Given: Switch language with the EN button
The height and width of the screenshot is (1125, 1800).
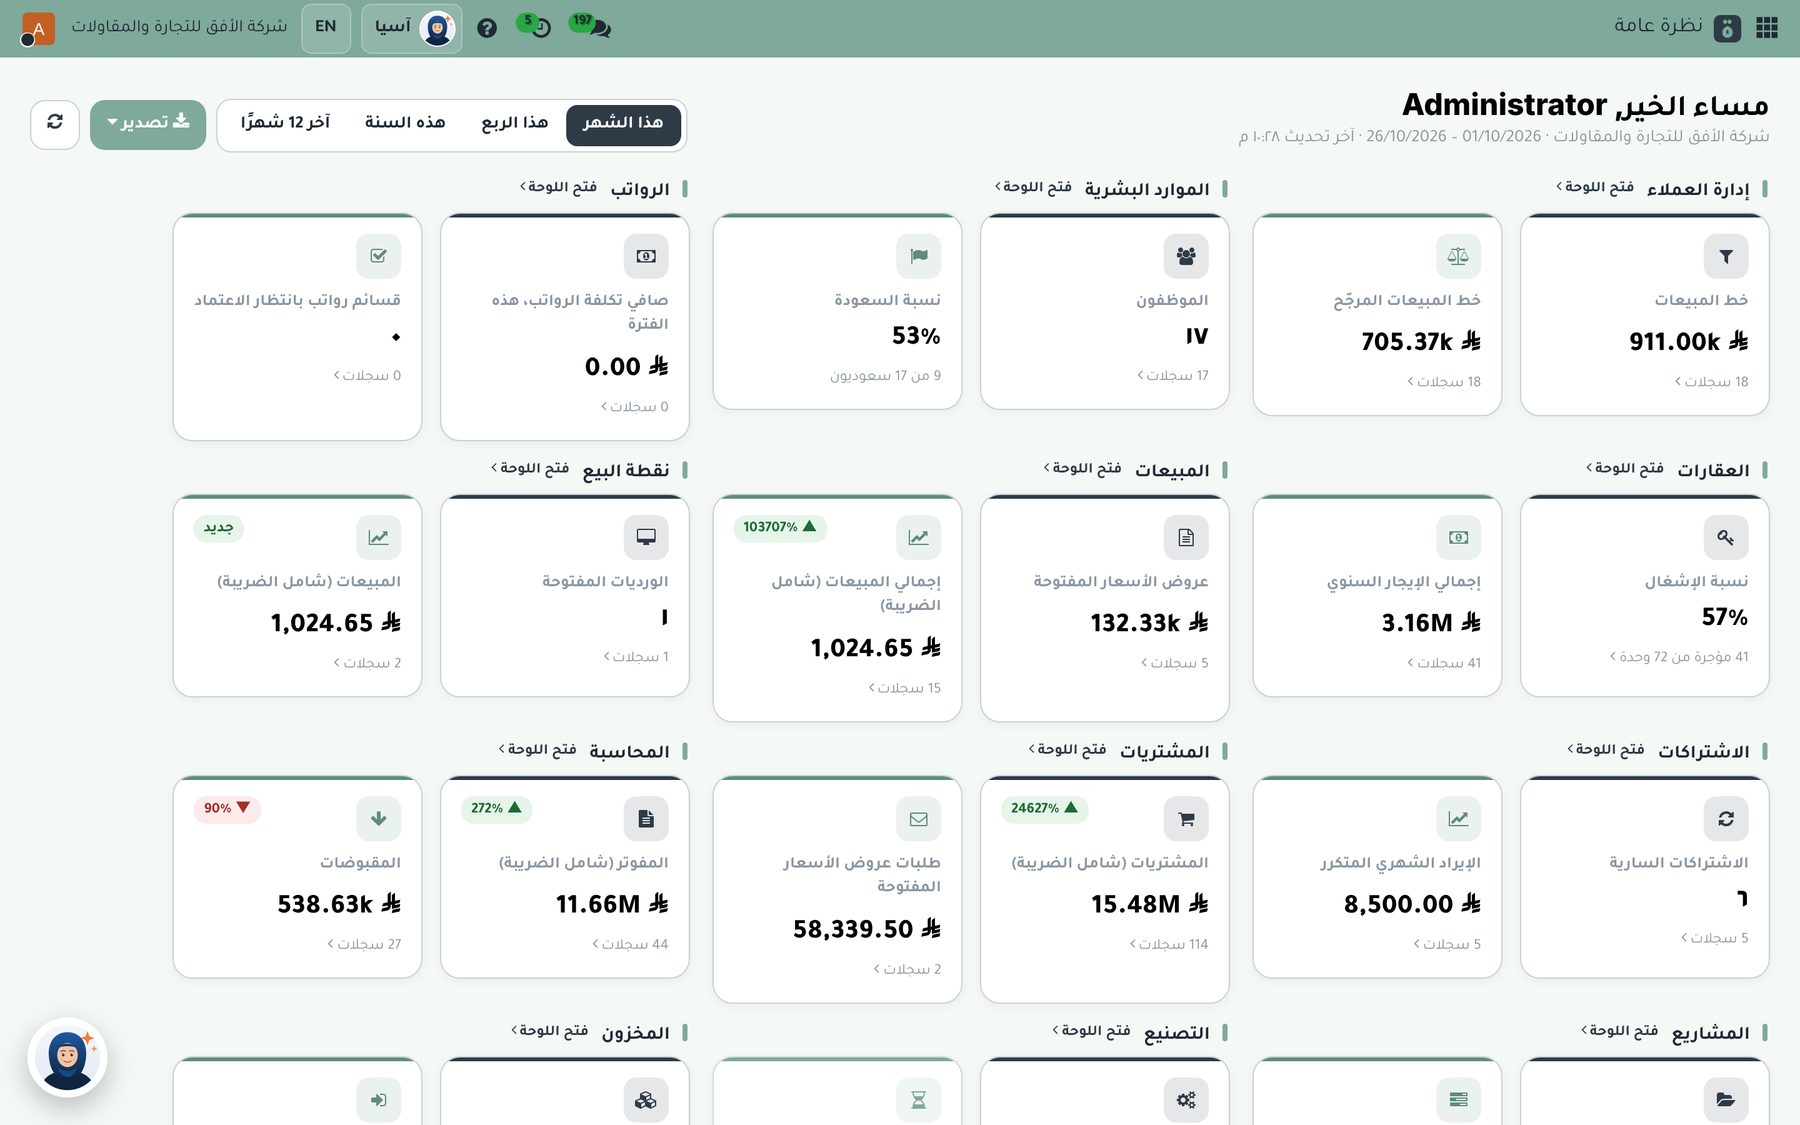Looking at the screenshot, I should pos(326,27).
